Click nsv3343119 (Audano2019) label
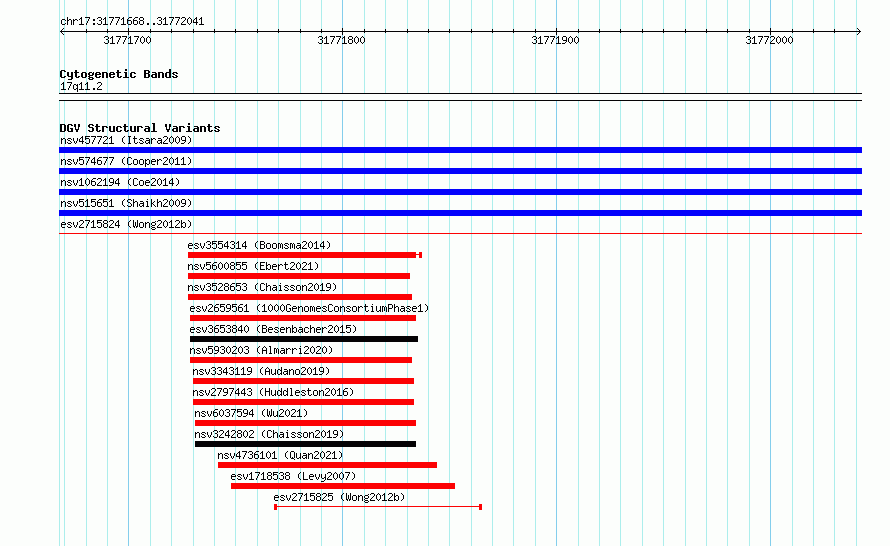This screenshot has width=890, height=546. tap(261, 371)
